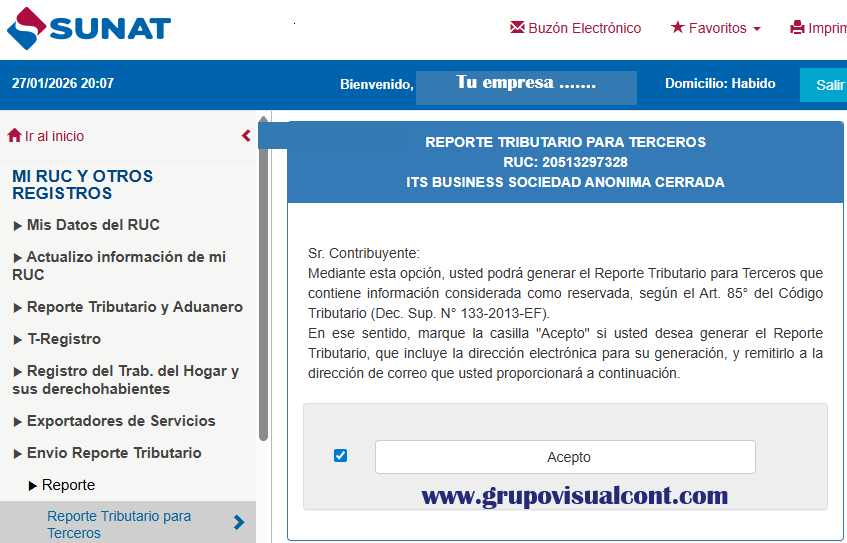Click the Domicilio: Habido status

point(720,83)
